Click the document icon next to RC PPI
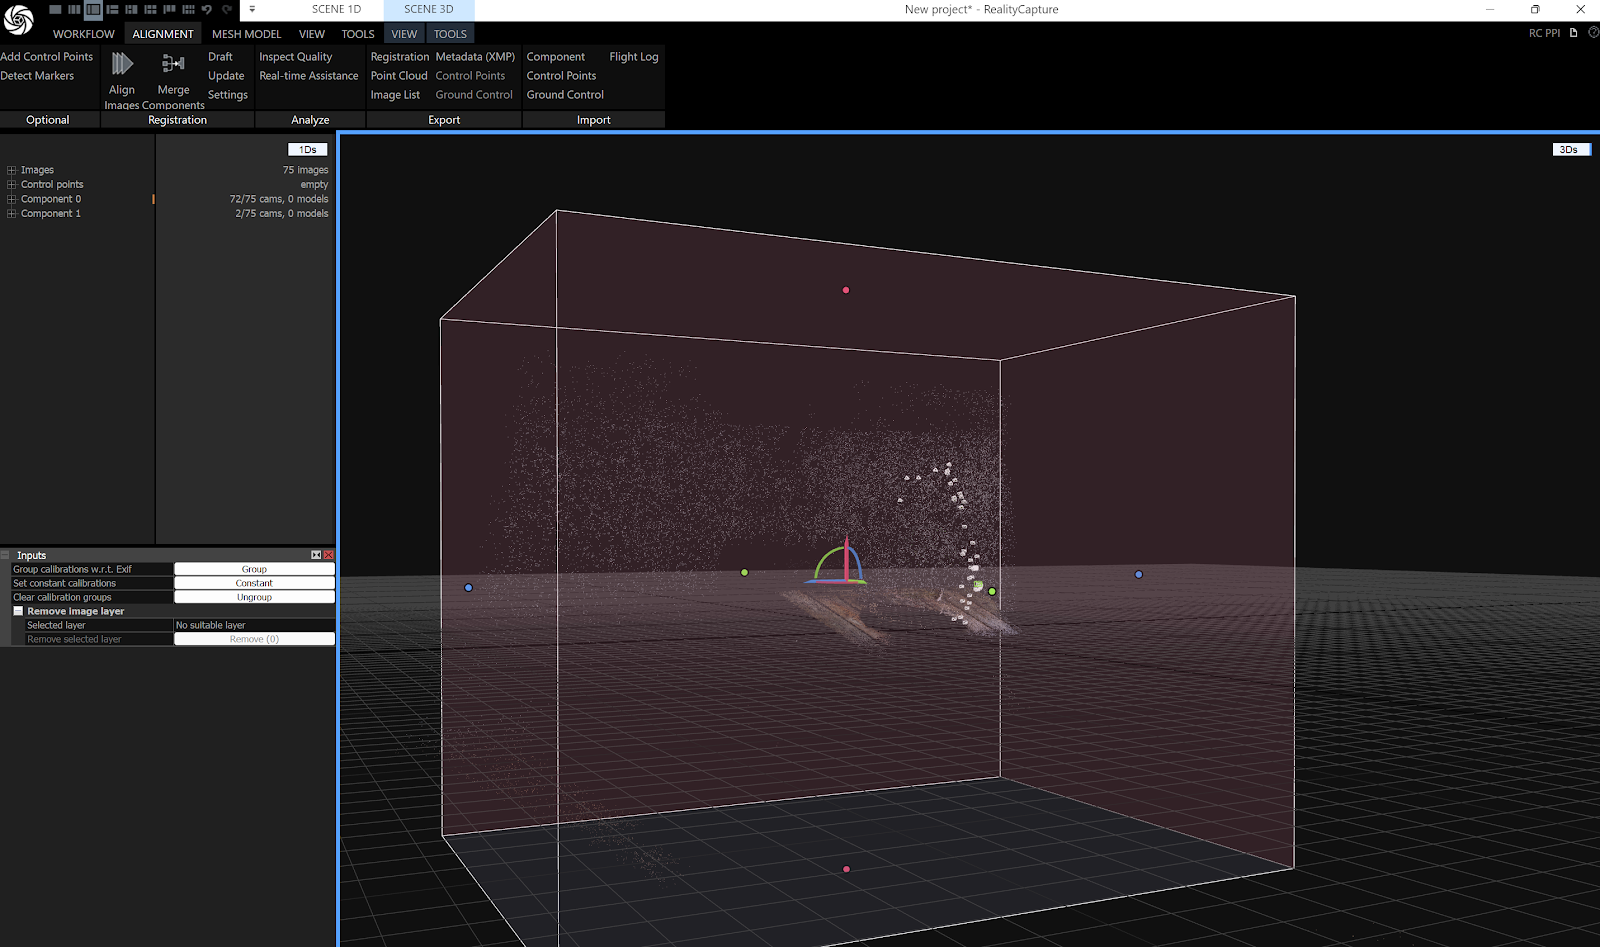The width and height of the screenshot is (1600, 947). coord(1574,33)
